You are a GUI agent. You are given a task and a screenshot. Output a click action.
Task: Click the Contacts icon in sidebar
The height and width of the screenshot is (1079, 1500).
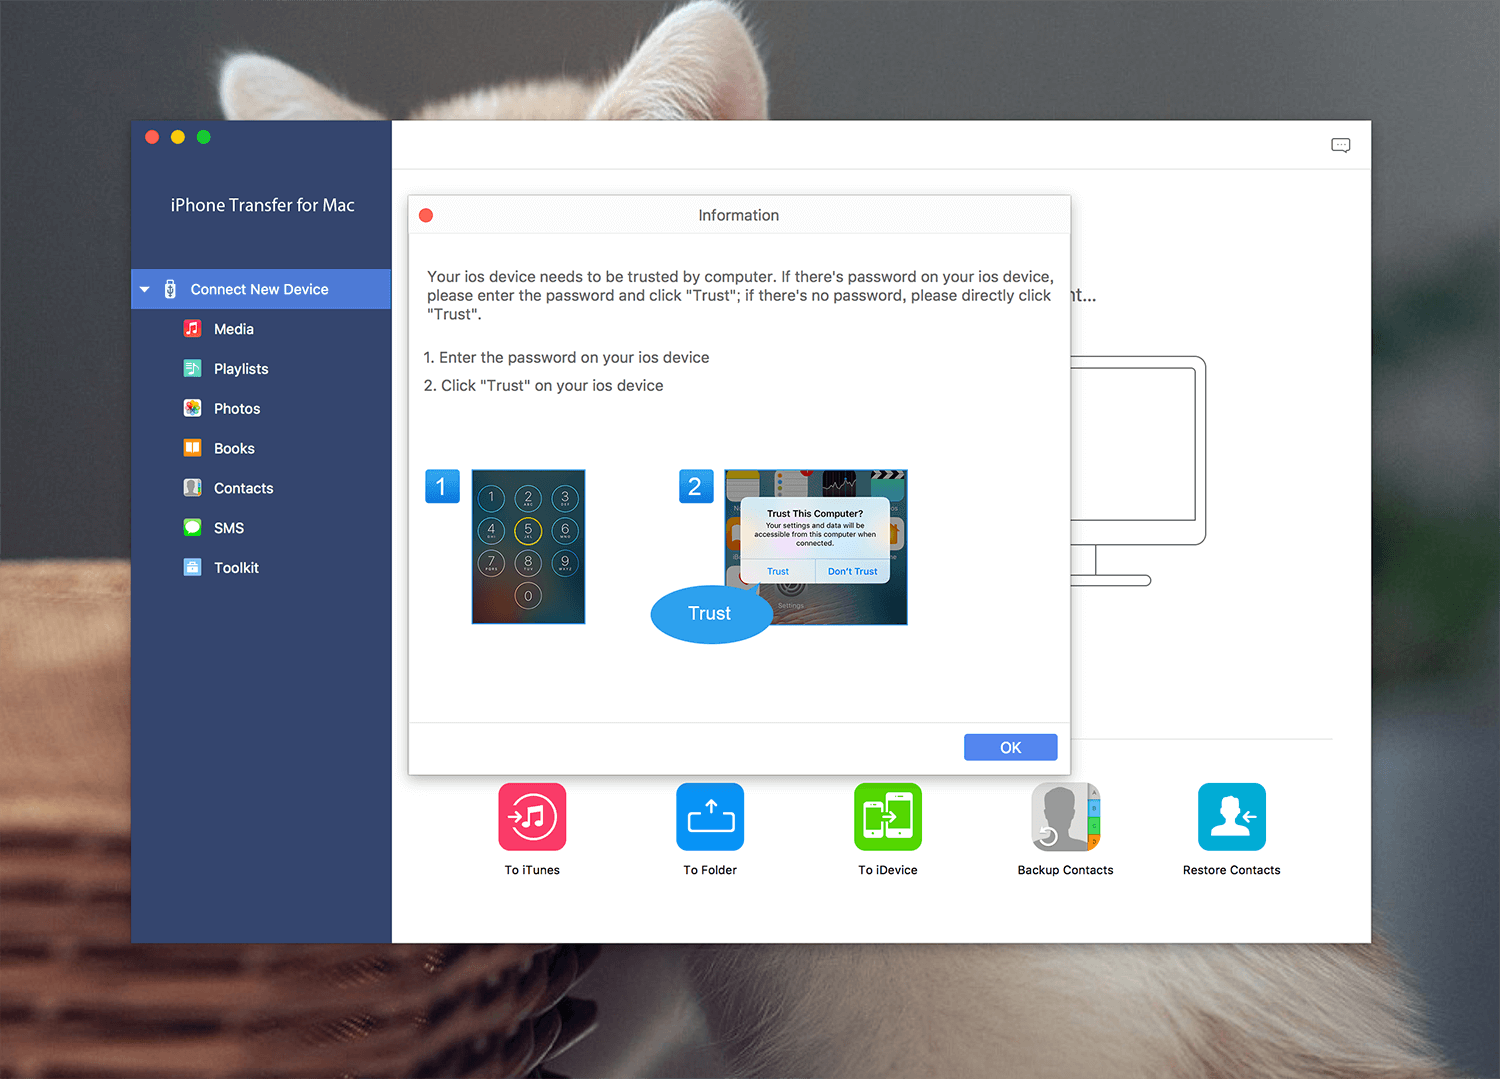click(192, 487)
